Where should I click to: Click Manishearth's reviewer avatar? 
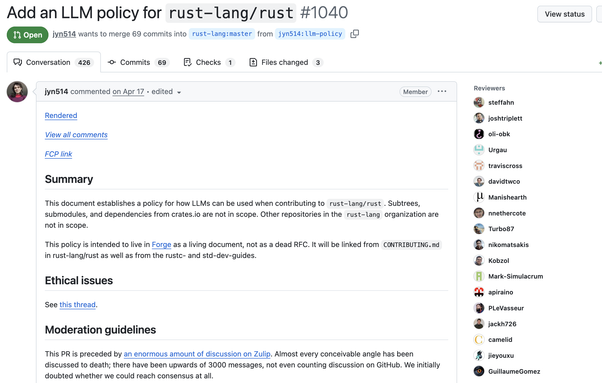[x=479, y=197]
